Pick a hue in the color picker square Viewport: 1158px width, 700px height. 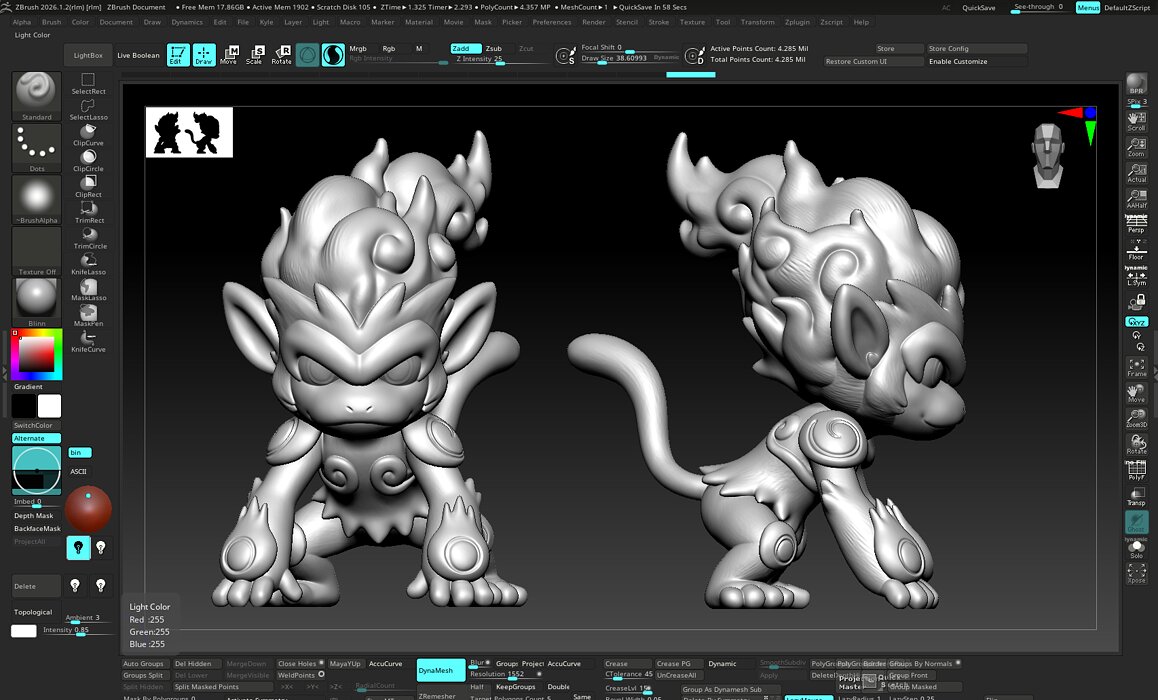click(x=36, y=354)
